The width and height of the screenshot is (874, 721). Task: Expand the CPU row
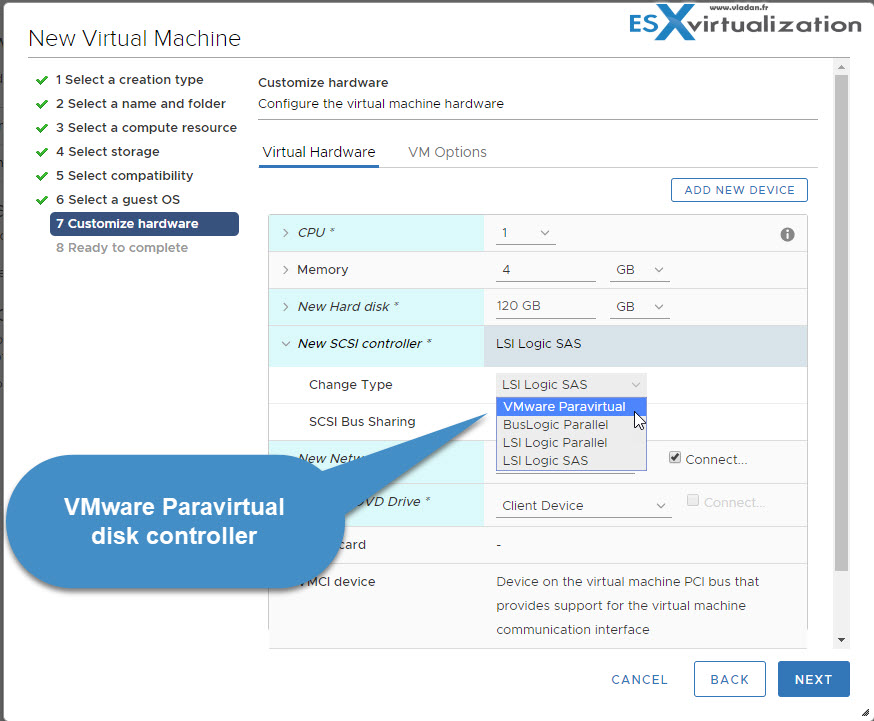tap(285, 233)
